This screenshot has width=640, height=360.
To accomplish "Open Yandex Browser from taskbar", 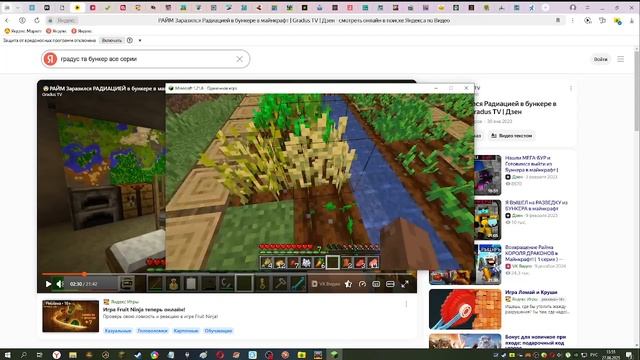I will 56,355.
